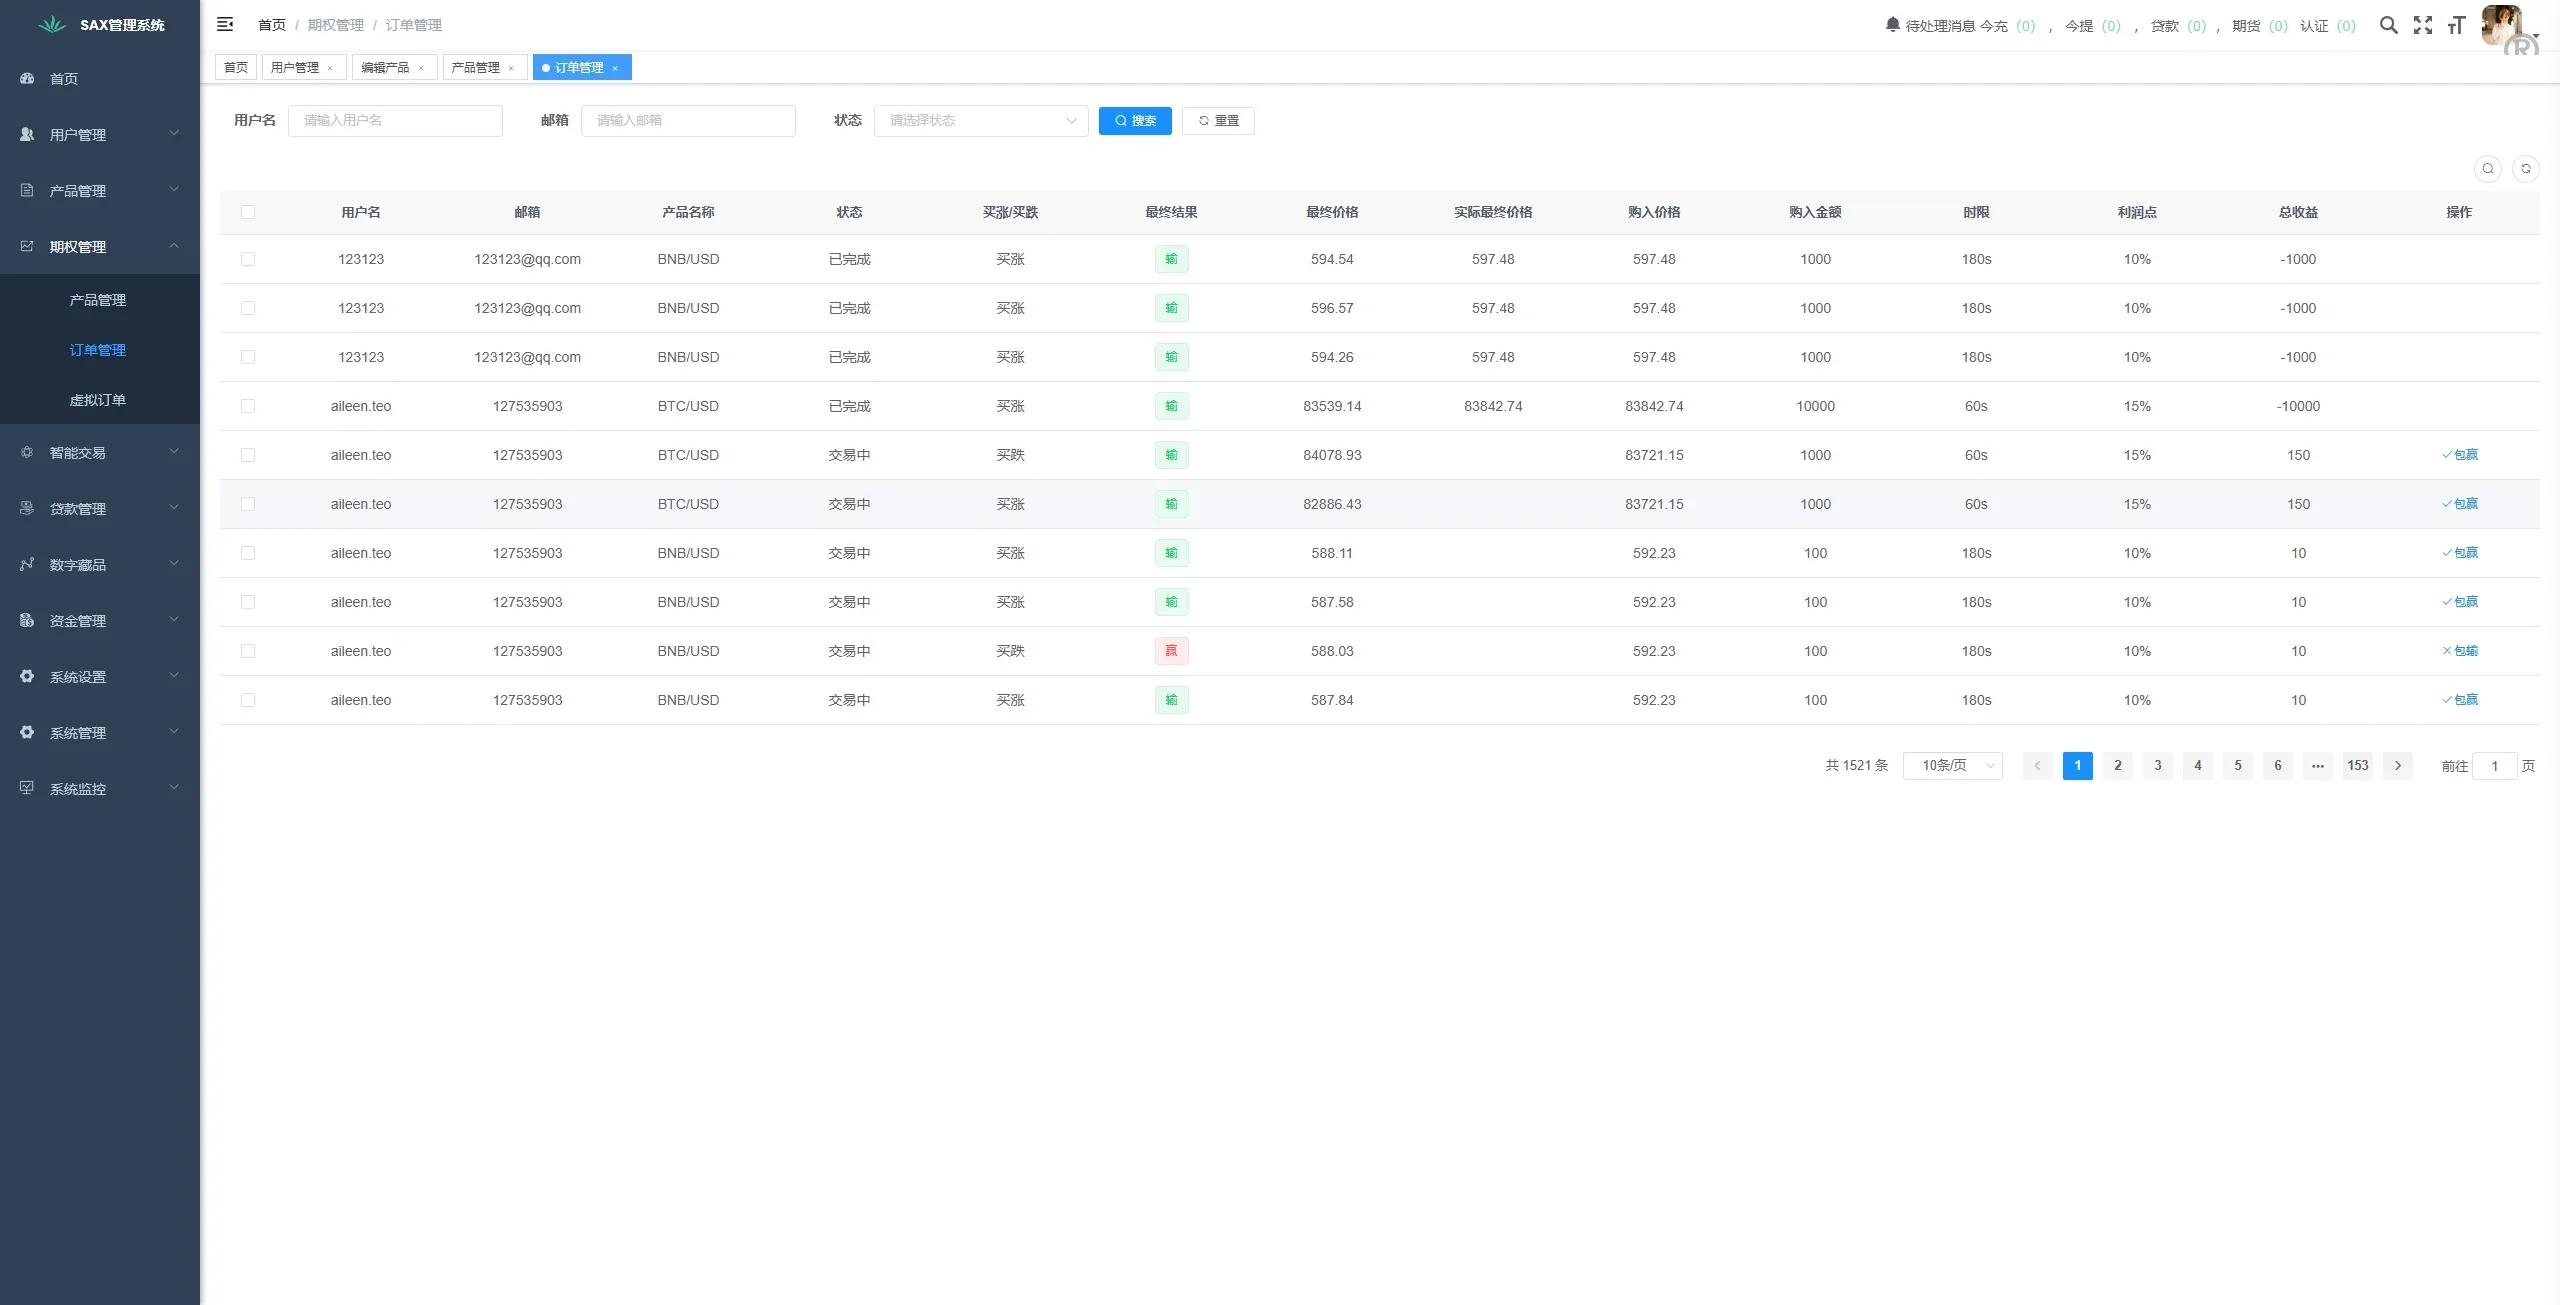The image size is (2560, 1305).
Task: Toggle fullscreen mode icon
Action: click(x=2422, y=25)
